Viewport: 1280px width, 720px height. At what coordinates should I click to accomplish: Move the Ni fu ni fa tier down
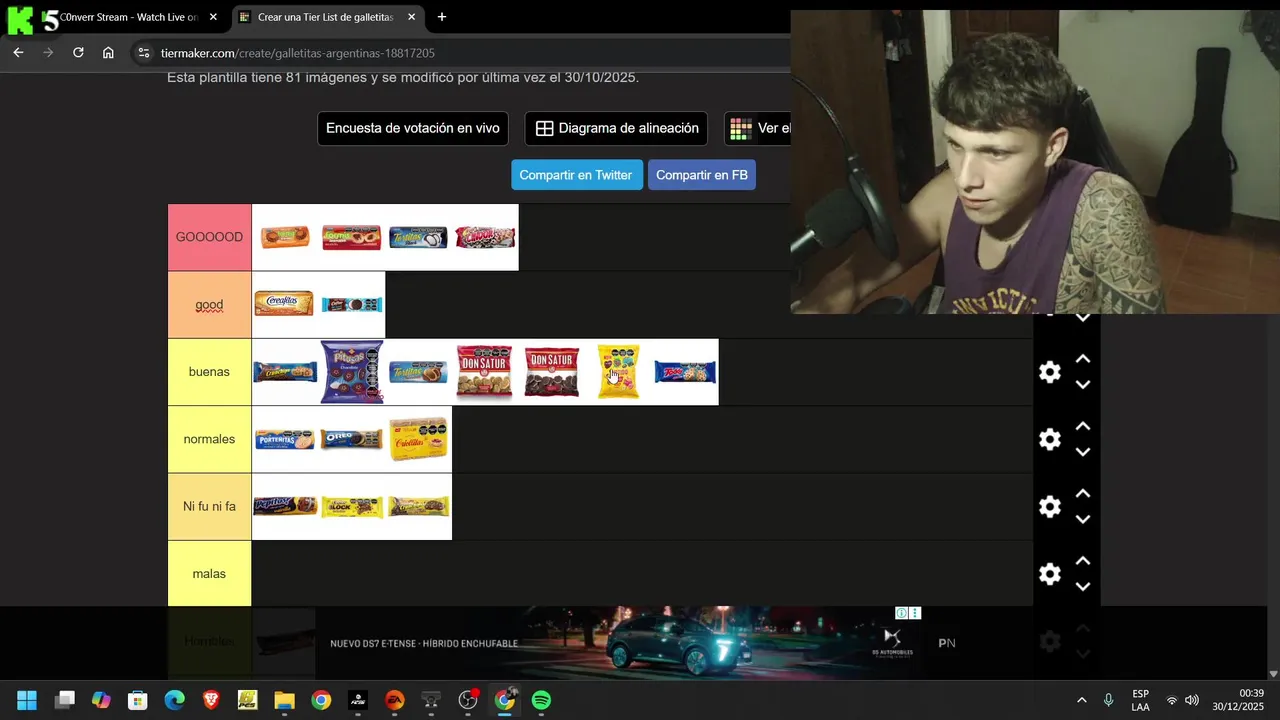tap(1082, 520)
